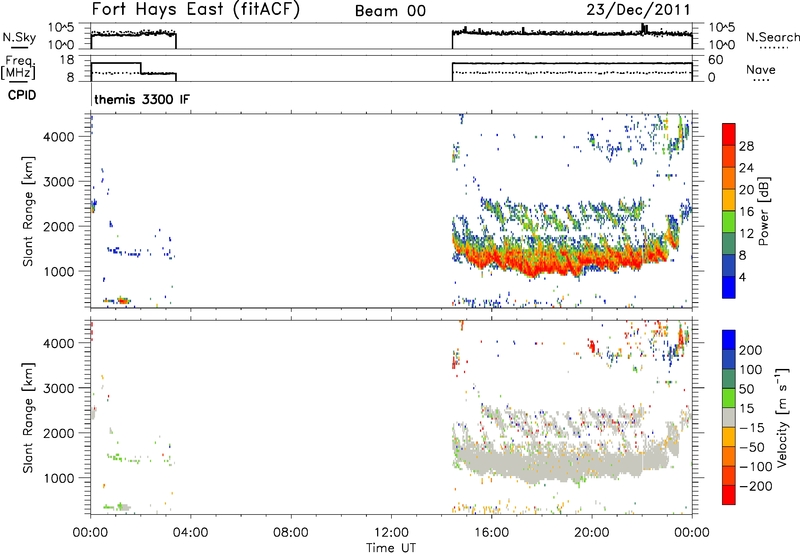Image resolution: width=800 pixels, height=554 pixels.
Task: Pick the yellow velocity segment between -50 and -15
Action: tap(729, 437)
